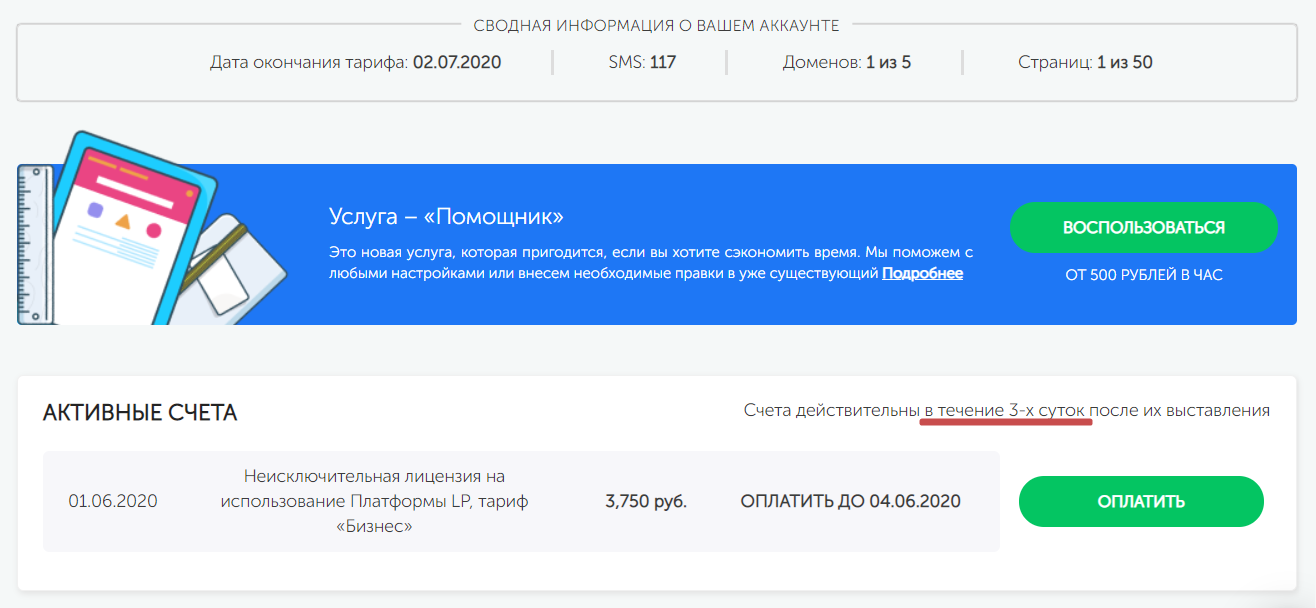This screenshot has width=1316, height=608.
Task: Click the invoice date 01.06.2020
Action: [113, 501]
